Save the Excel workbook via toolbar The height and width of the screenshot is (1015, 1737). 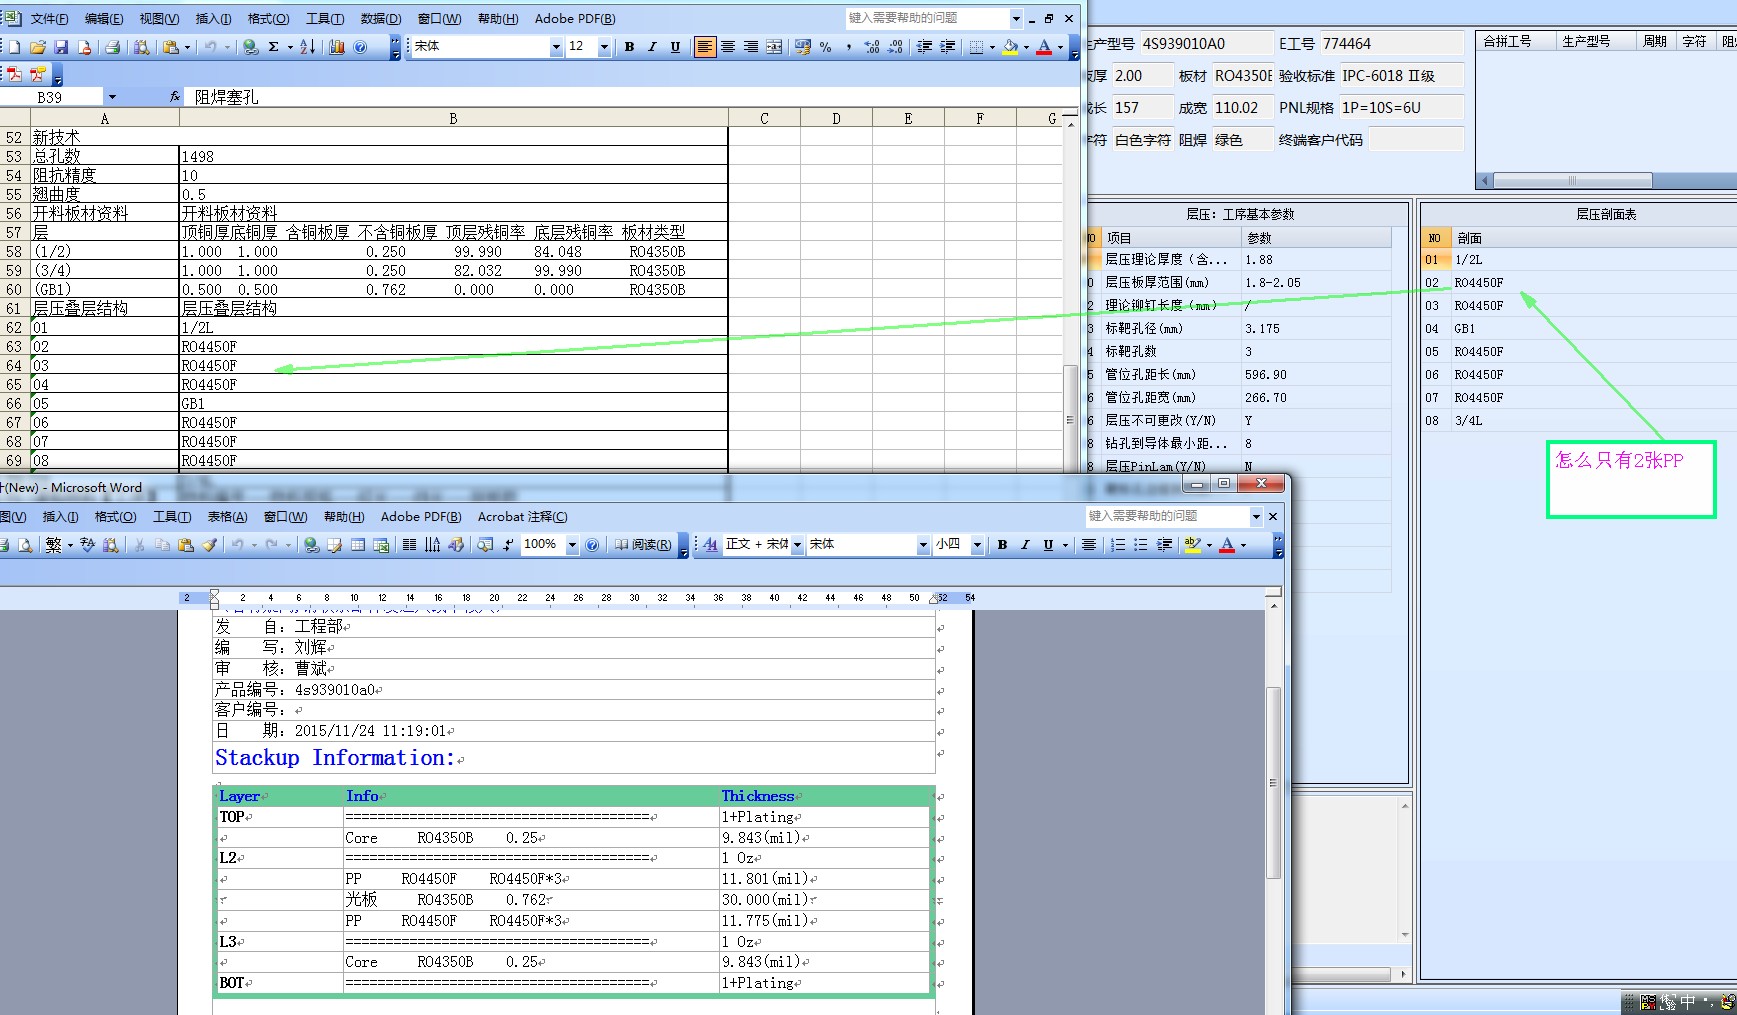pyautogui.click(x=61, y=47)
